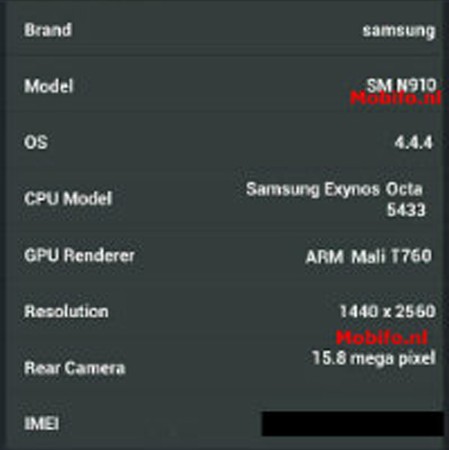Tap the Samsung Exynos Octa text
Viewport: 449px width, 450px height.
(334, 190)
